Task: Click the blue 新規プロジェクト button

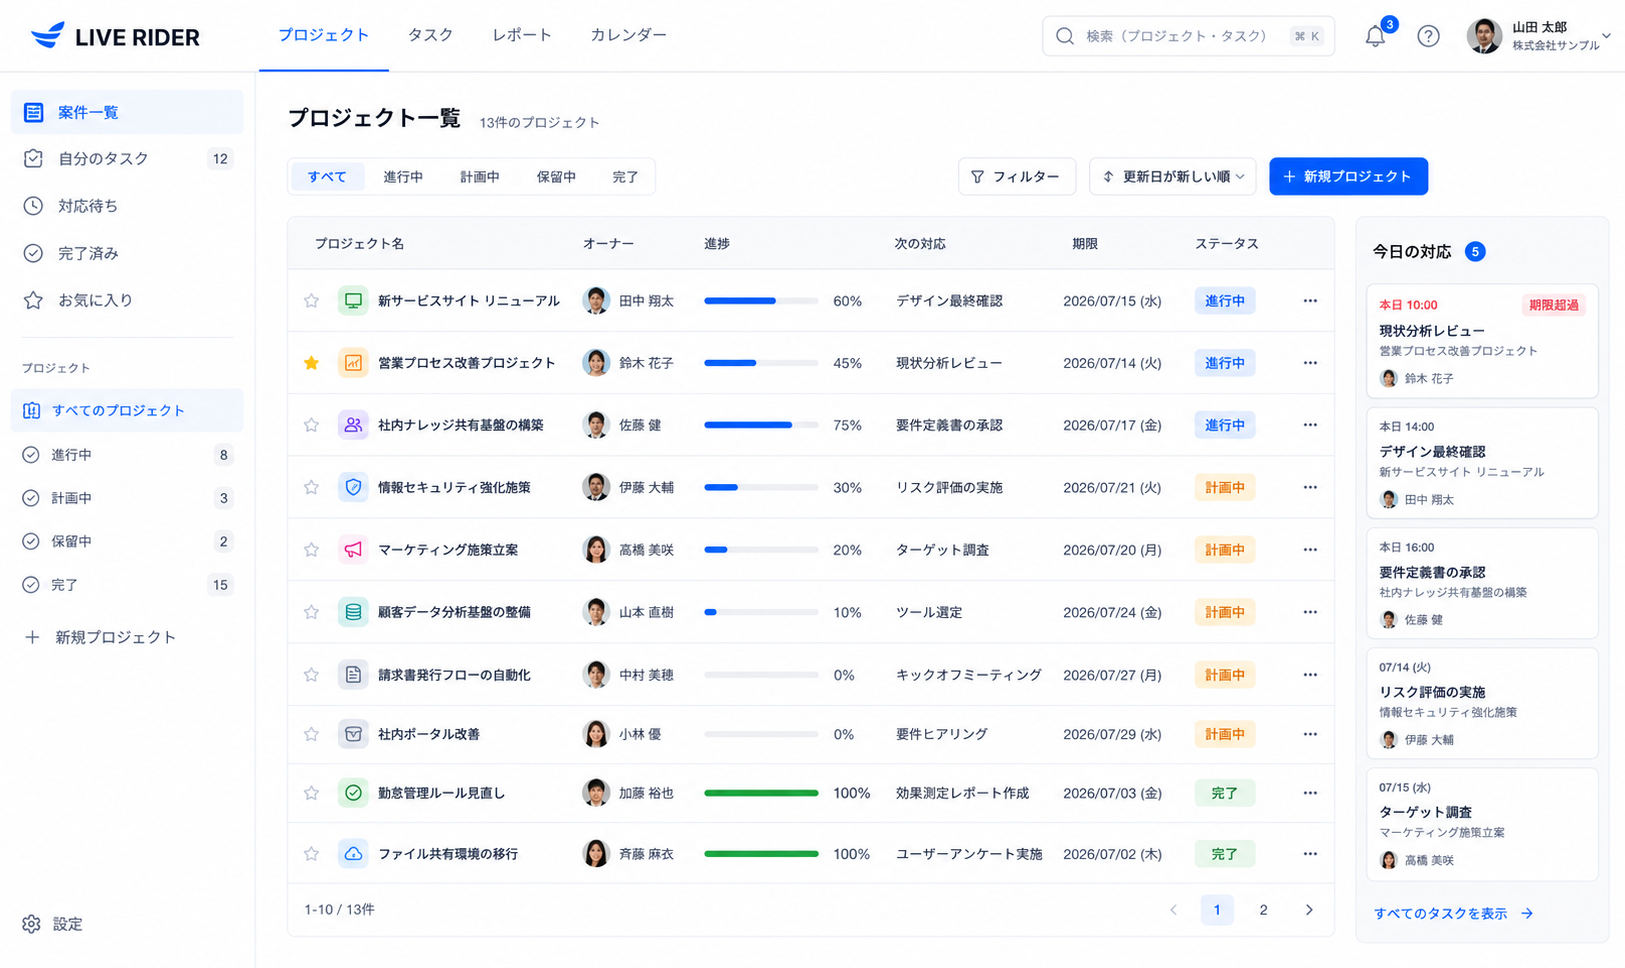Action: point(1348,176)
